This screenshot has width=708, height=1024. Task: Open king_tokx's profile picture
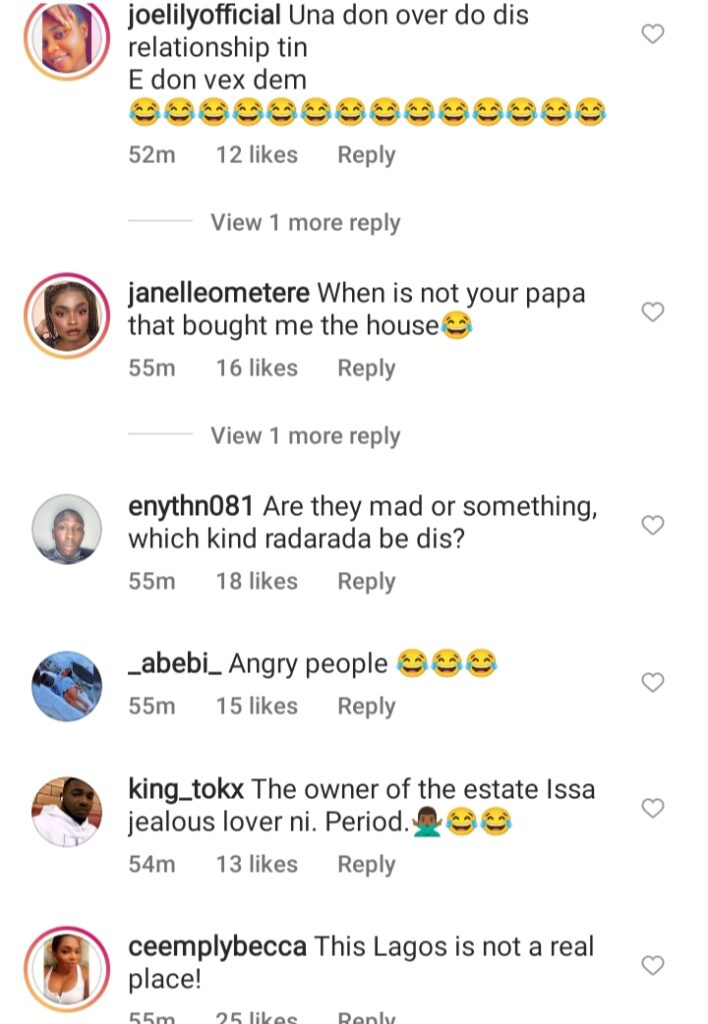tap(66, 811)
